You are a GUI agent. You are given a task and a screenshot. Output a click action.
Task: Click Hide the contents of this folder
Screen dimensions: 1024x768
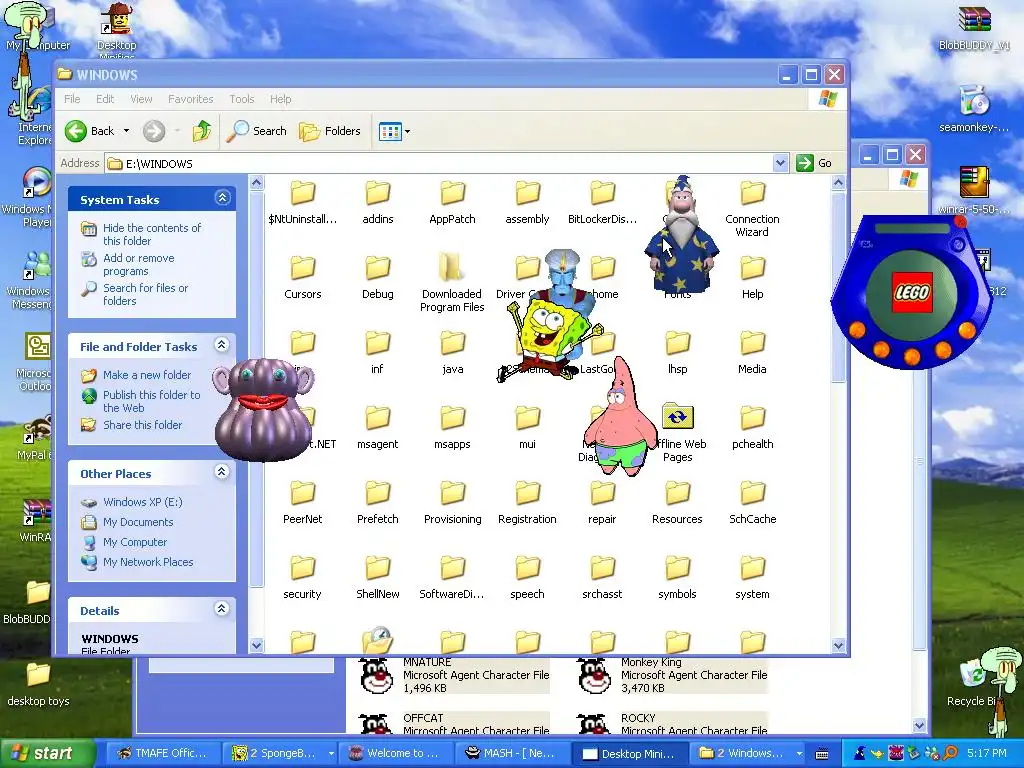[152, 234]
